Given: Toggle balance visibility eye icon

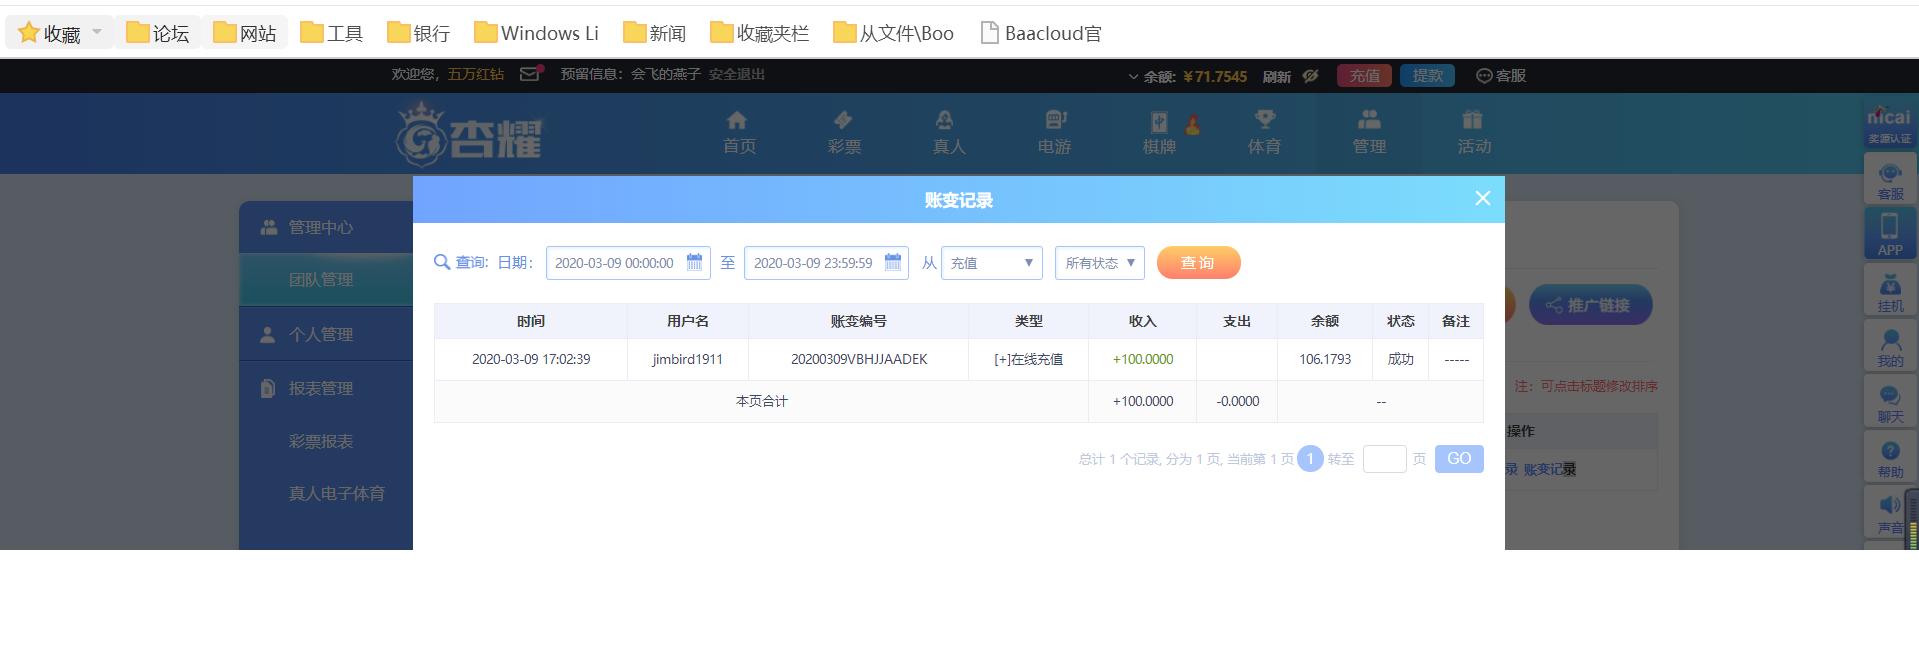Looking at the screenshot, I should coord(1310,76).
